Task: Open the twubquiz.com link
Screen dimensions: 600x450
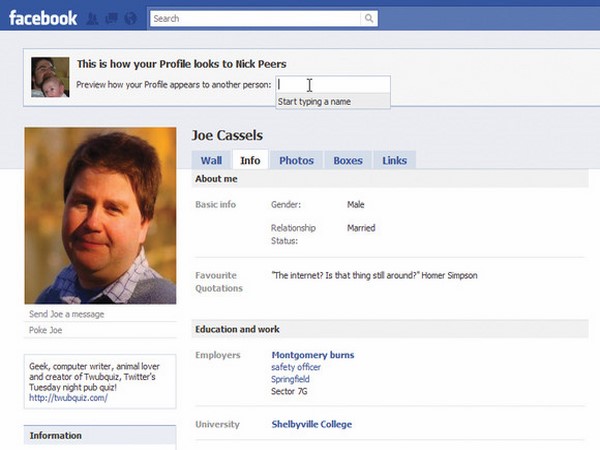Action: click(x=66, y=397)
